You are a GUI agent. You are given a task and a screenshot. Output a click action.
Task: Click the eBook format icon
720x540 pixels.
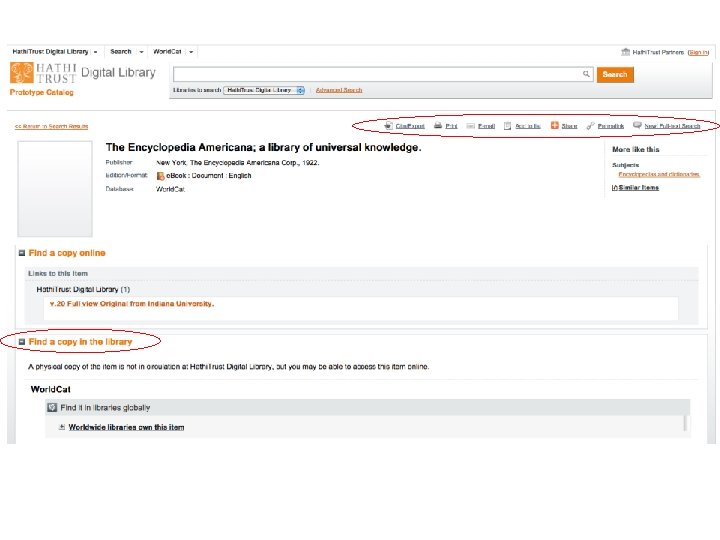click(x=160, y=176)
